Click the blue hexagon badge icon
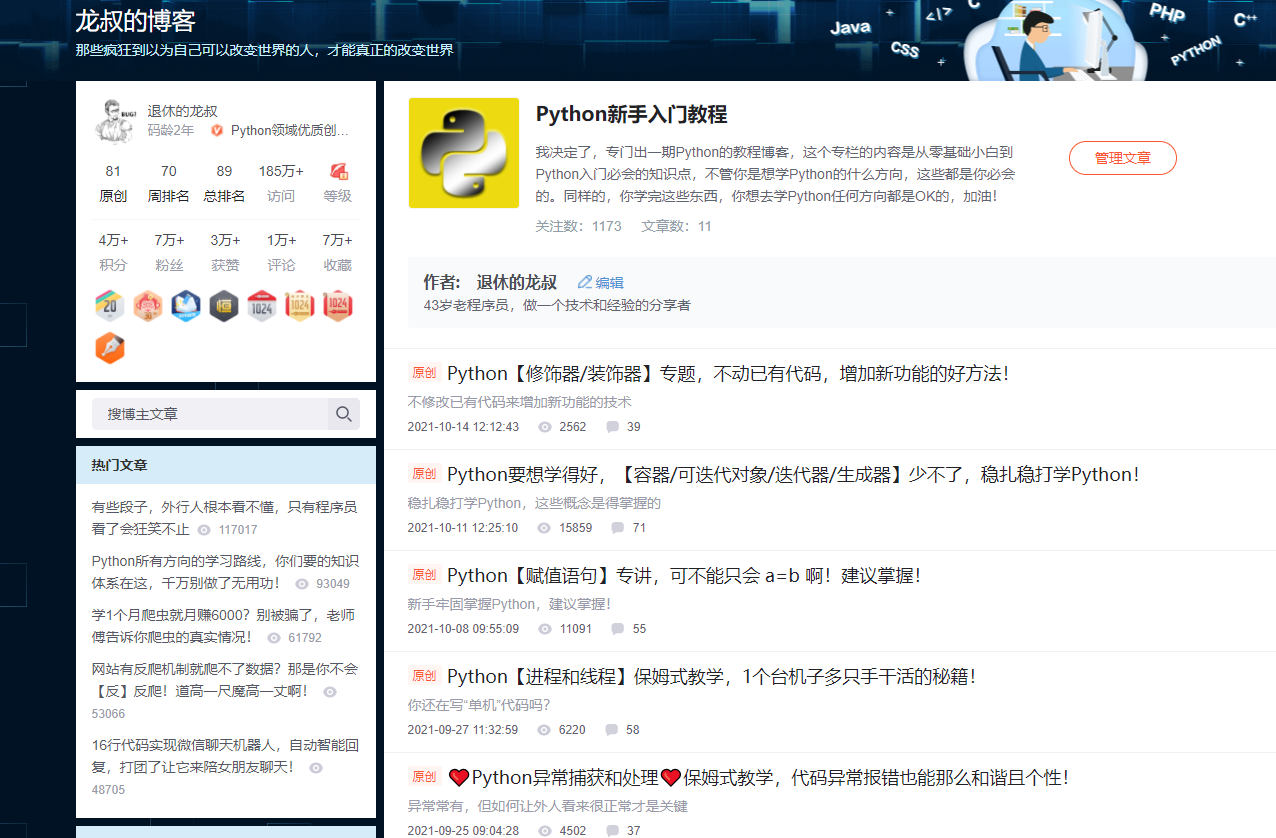The width and height of the screenshot is (1276, 838). (x=186, y=306)
